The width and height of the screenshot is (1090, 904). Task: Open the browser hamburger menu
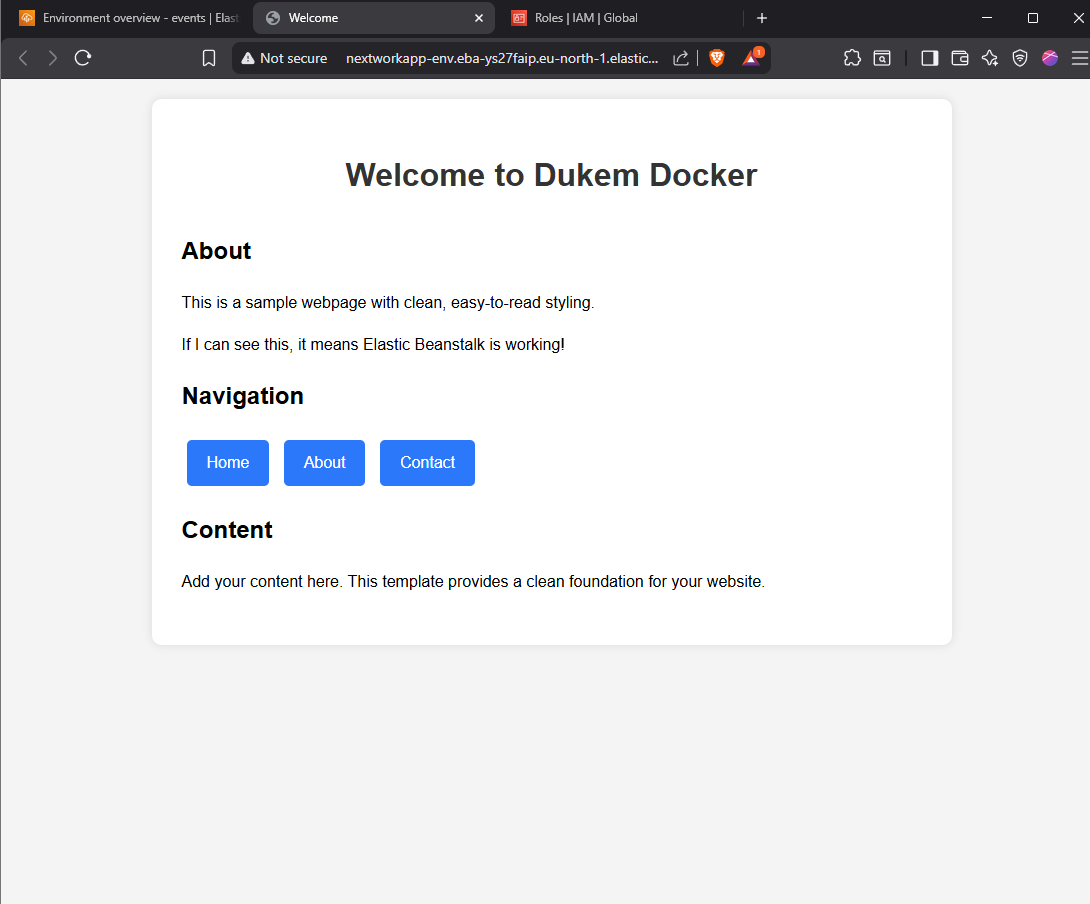point(1079,58)
